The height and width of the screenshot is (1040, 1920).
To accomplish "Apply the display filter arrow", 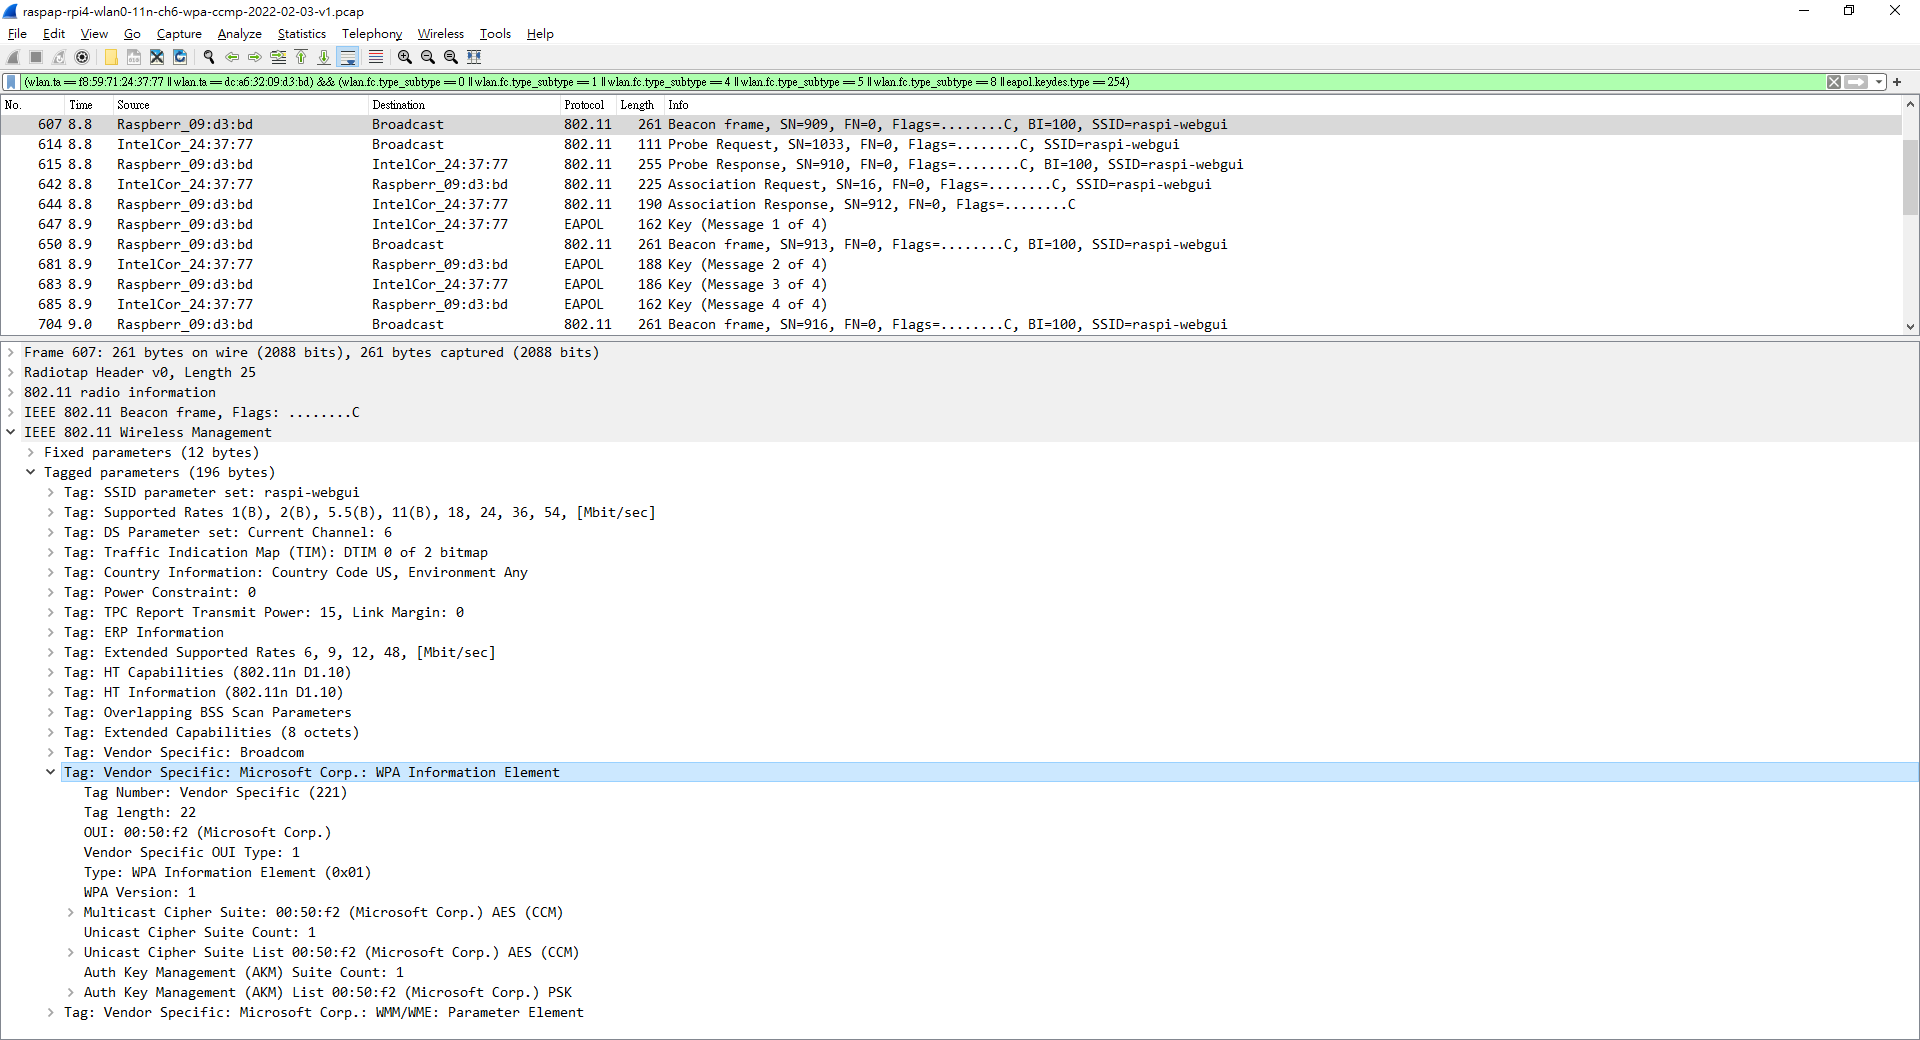I will [1856, 82].
